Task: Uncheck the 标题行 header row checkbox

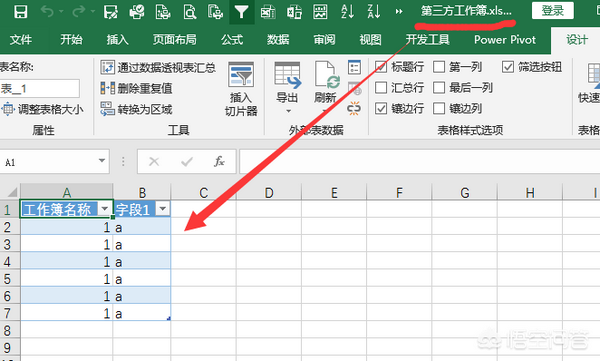Action: point(381,67)
